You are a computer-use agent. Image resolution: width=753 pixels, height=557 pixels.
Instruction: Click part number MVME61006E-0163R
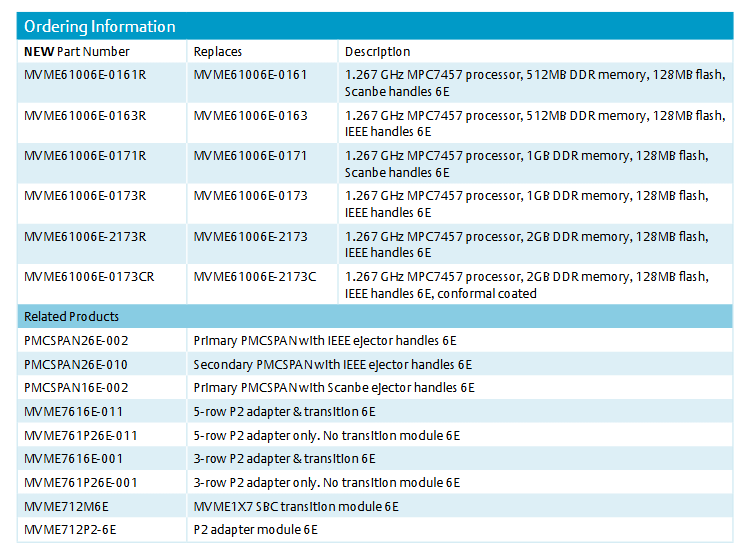click(x=85, y=116)
